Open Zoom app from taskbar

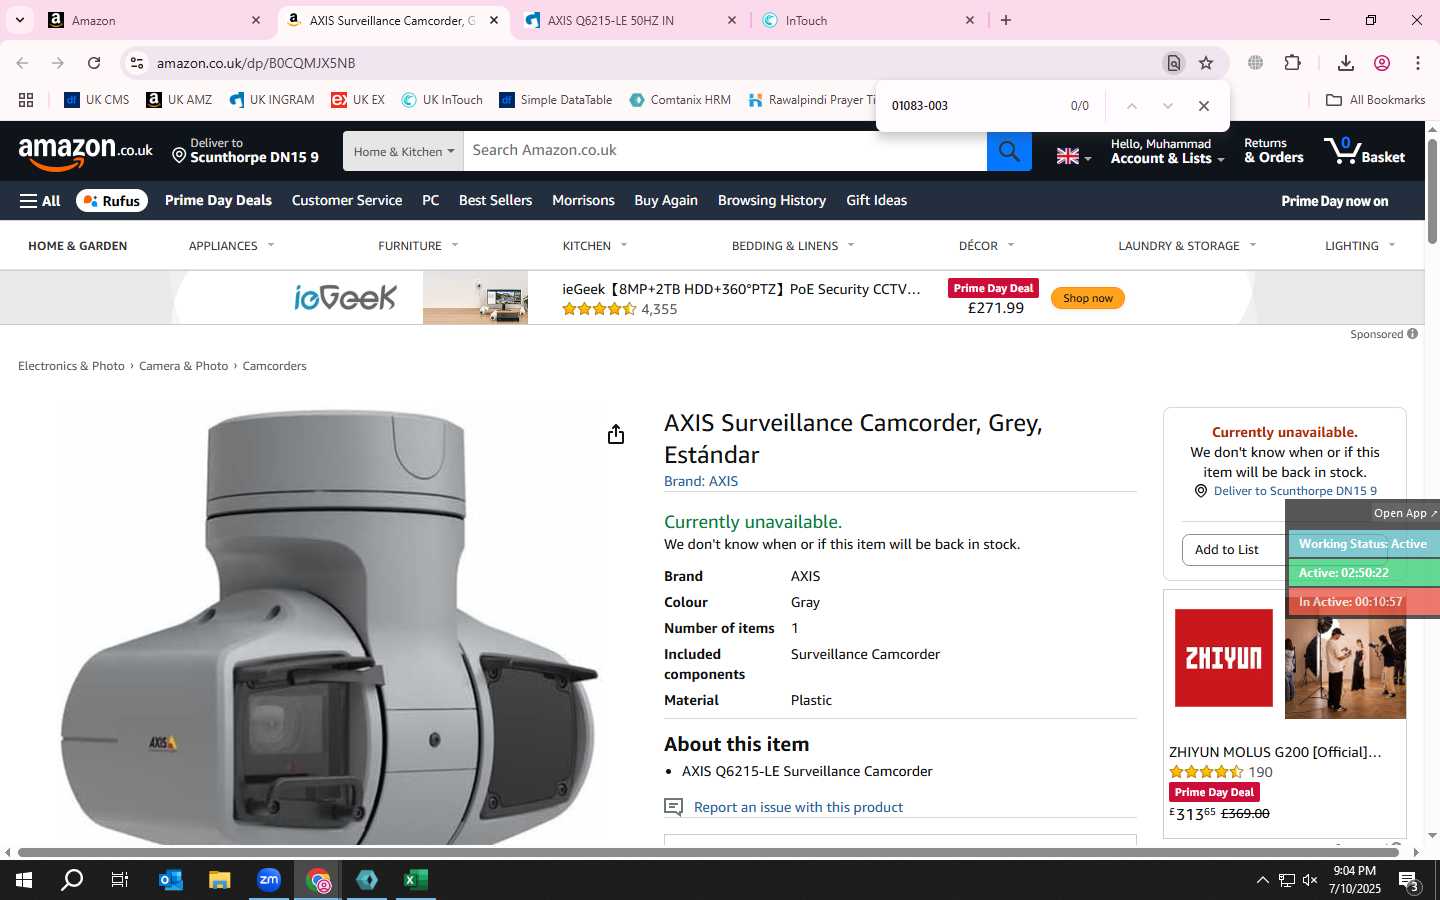coord(269,880)
